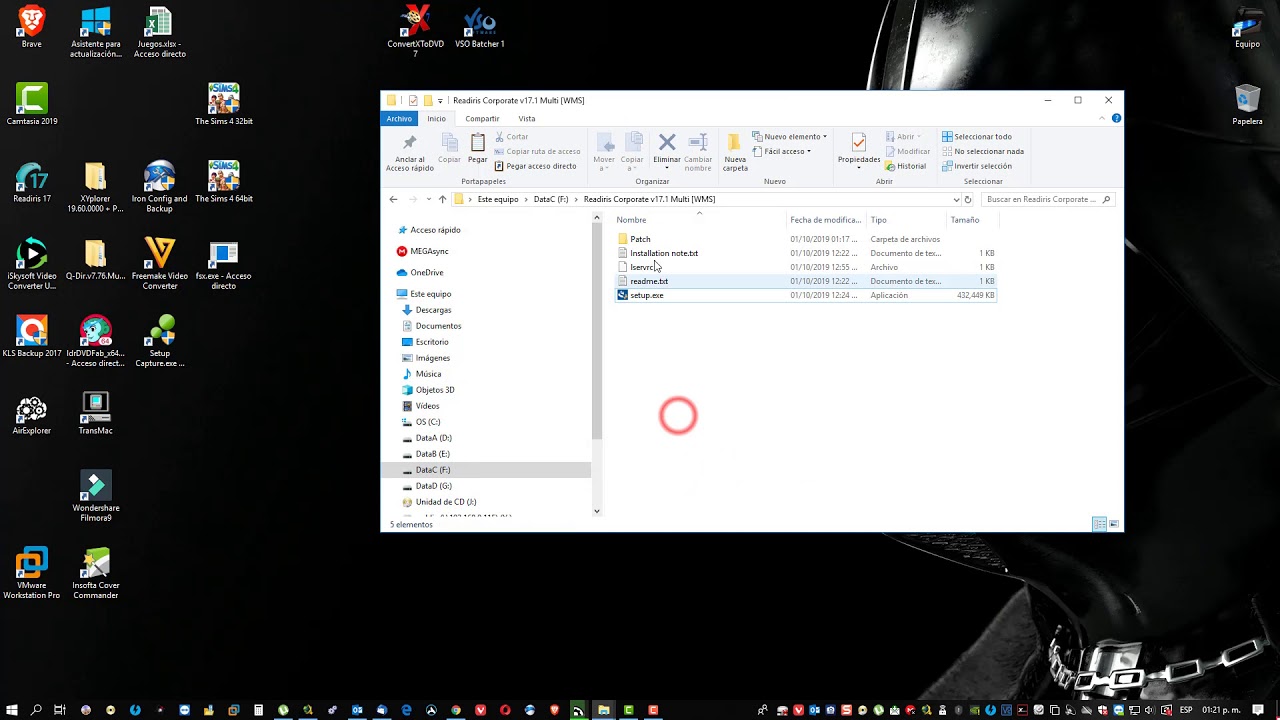The image size is (1280, 720).
Task: Open OneDrive in navigation pane
Action: coord(426,272)
